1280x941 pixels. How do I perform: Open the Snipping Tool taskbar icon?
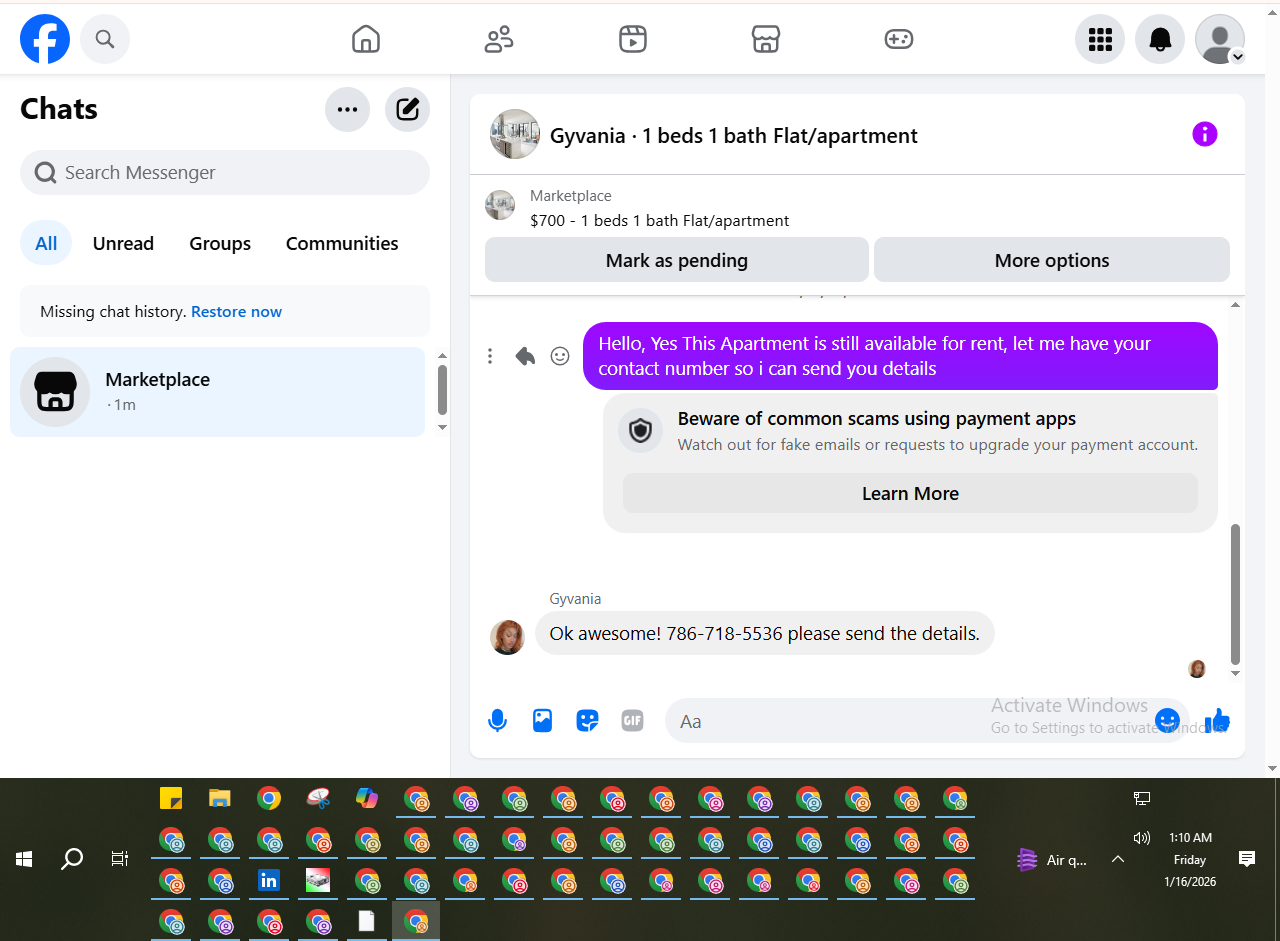(x=318, y=798)
